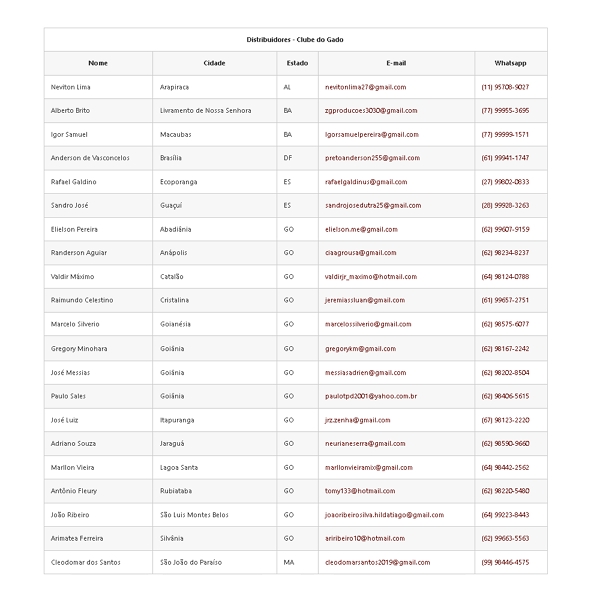Select the Nome column header
The image size is (600, 600).
[98, 63]
